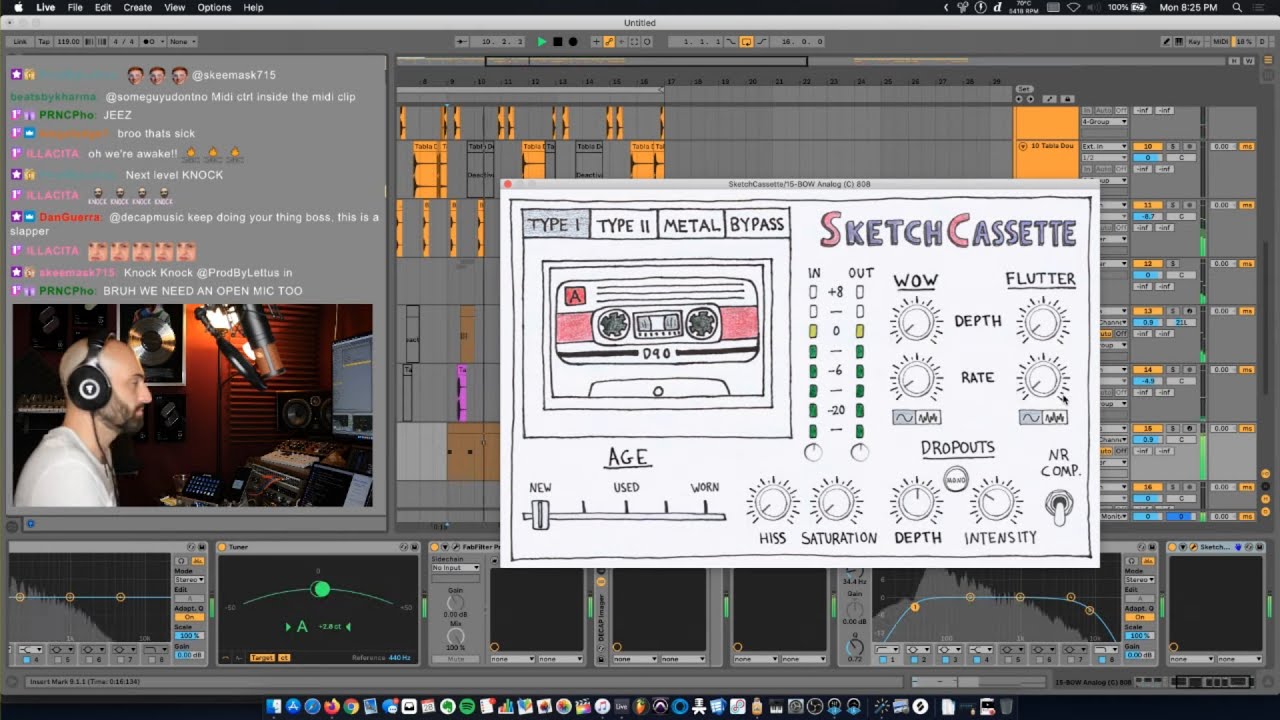Open Spotlight search in menu bar
Image resolution: width=1280 pixels, height=720 pixels.
point(1239,7)
